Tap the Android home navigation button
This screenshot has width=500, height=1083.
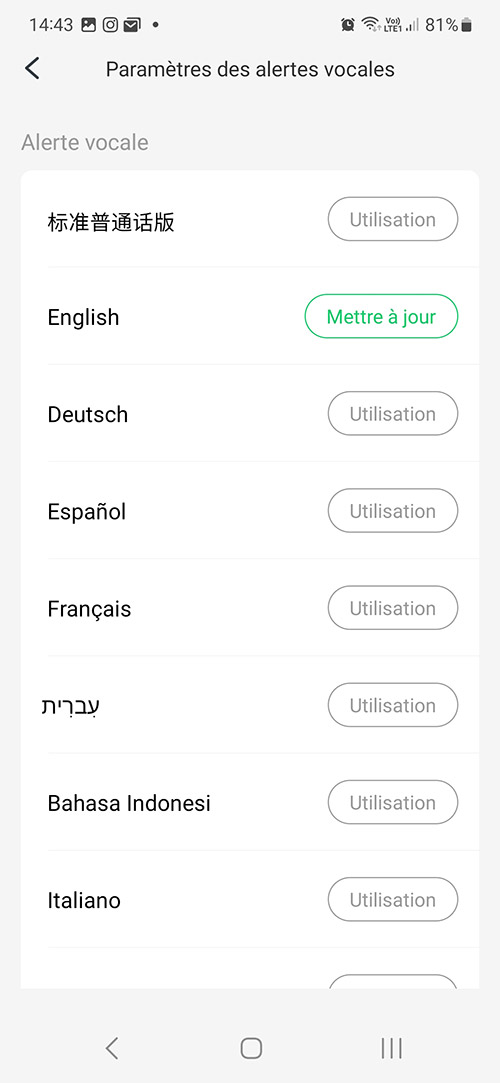click(x=251, y=1048)
